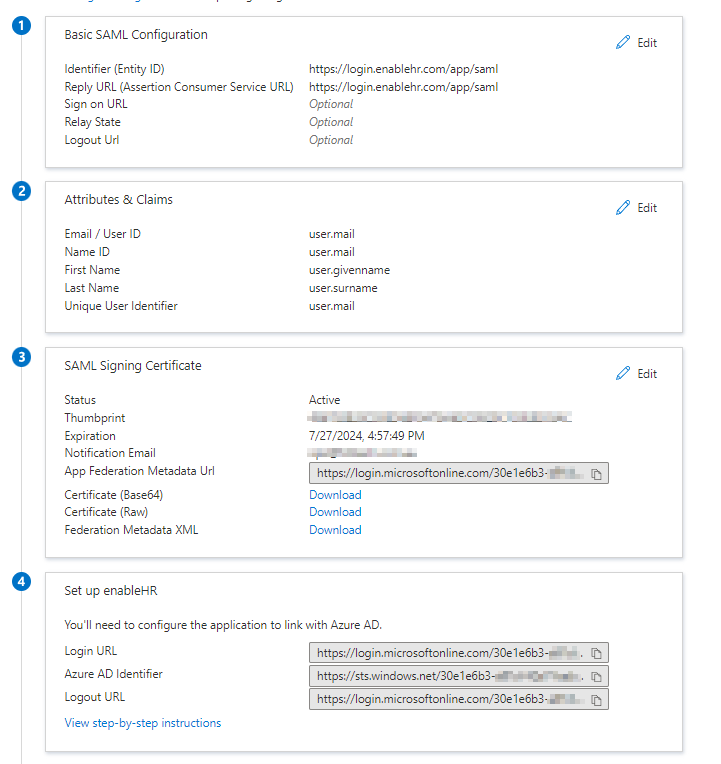The height and width of the screenshot is (764, 721).
Task: Select the expiration date 7/27/2024, 4:57:49 PM
Action: [x=366, y=436]
